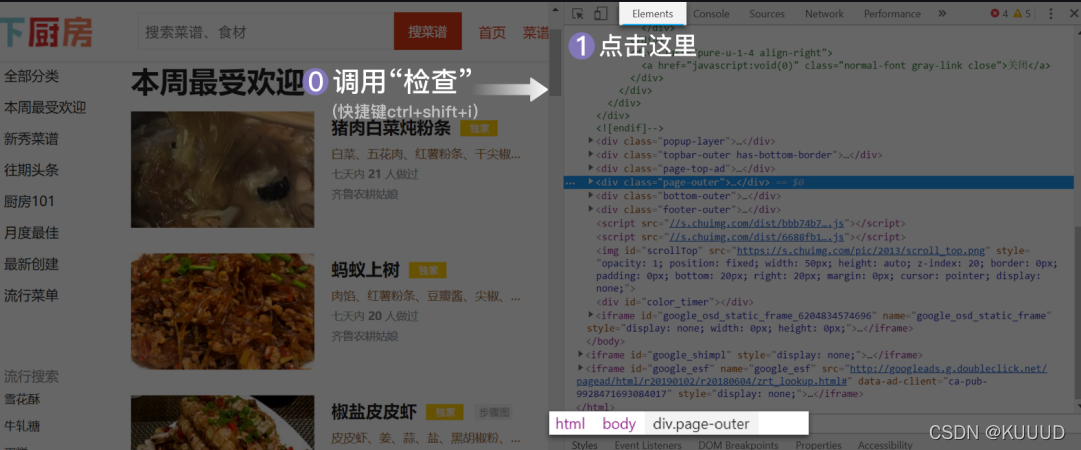The image size is (1081, 450).
Task: Expand the topbar-outer div node
Action: [591, 154]
